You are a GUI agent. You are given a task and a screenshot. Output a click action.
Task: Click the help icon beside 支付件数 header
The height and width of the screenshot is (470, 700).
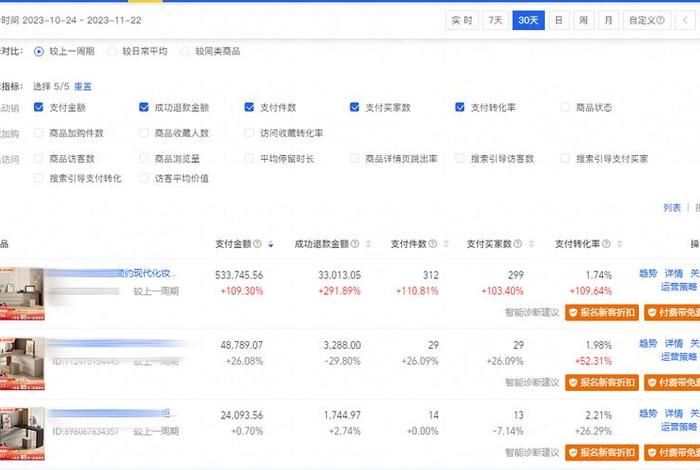[432, 244]
